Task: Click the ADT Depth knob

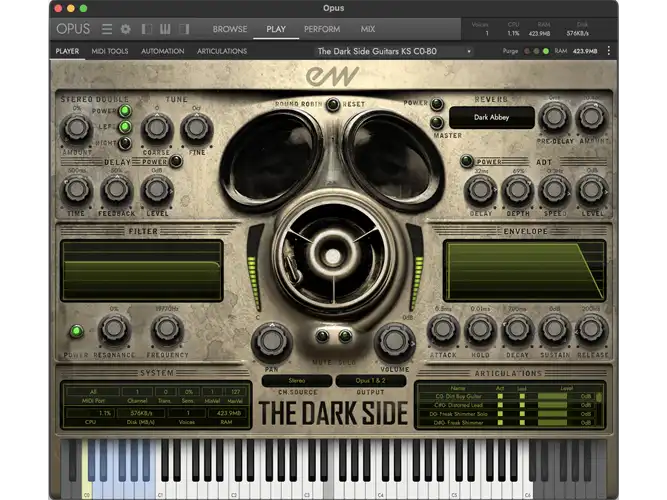Action: pyautogui.click(x=517, y=190)
